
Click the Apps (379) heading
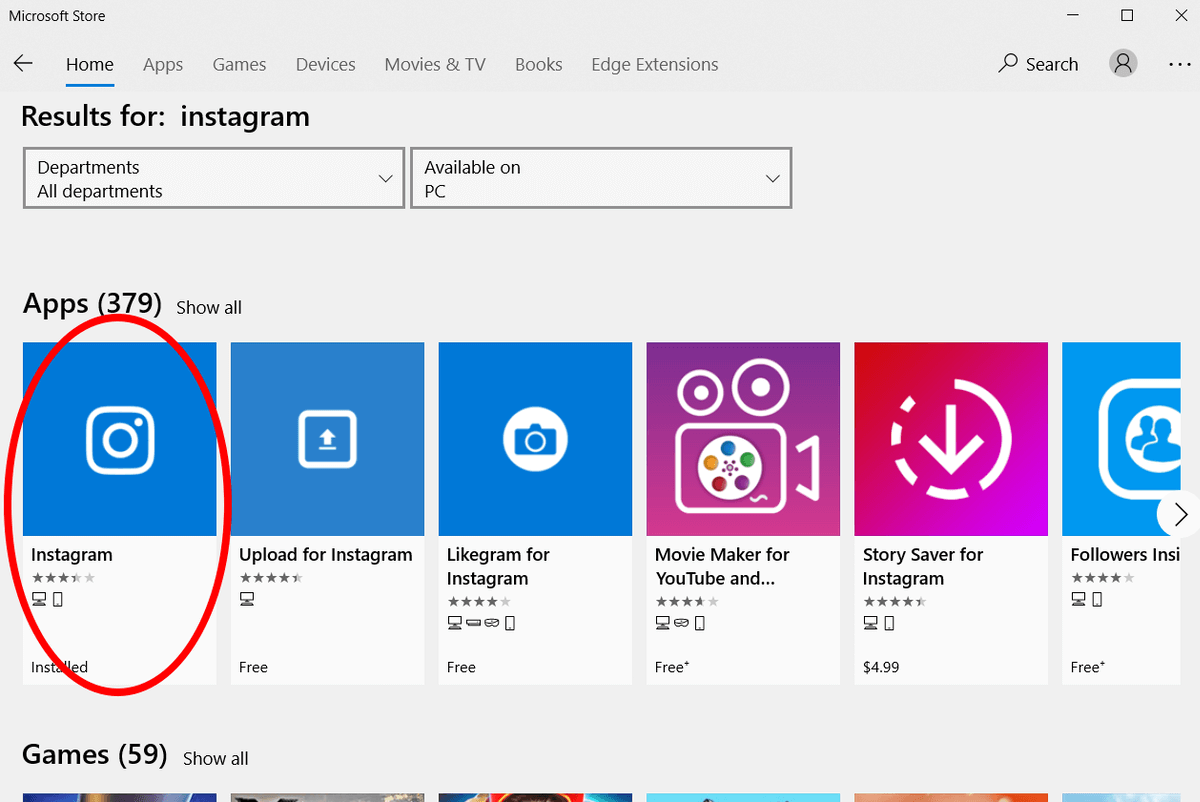[x=92, y=303]
